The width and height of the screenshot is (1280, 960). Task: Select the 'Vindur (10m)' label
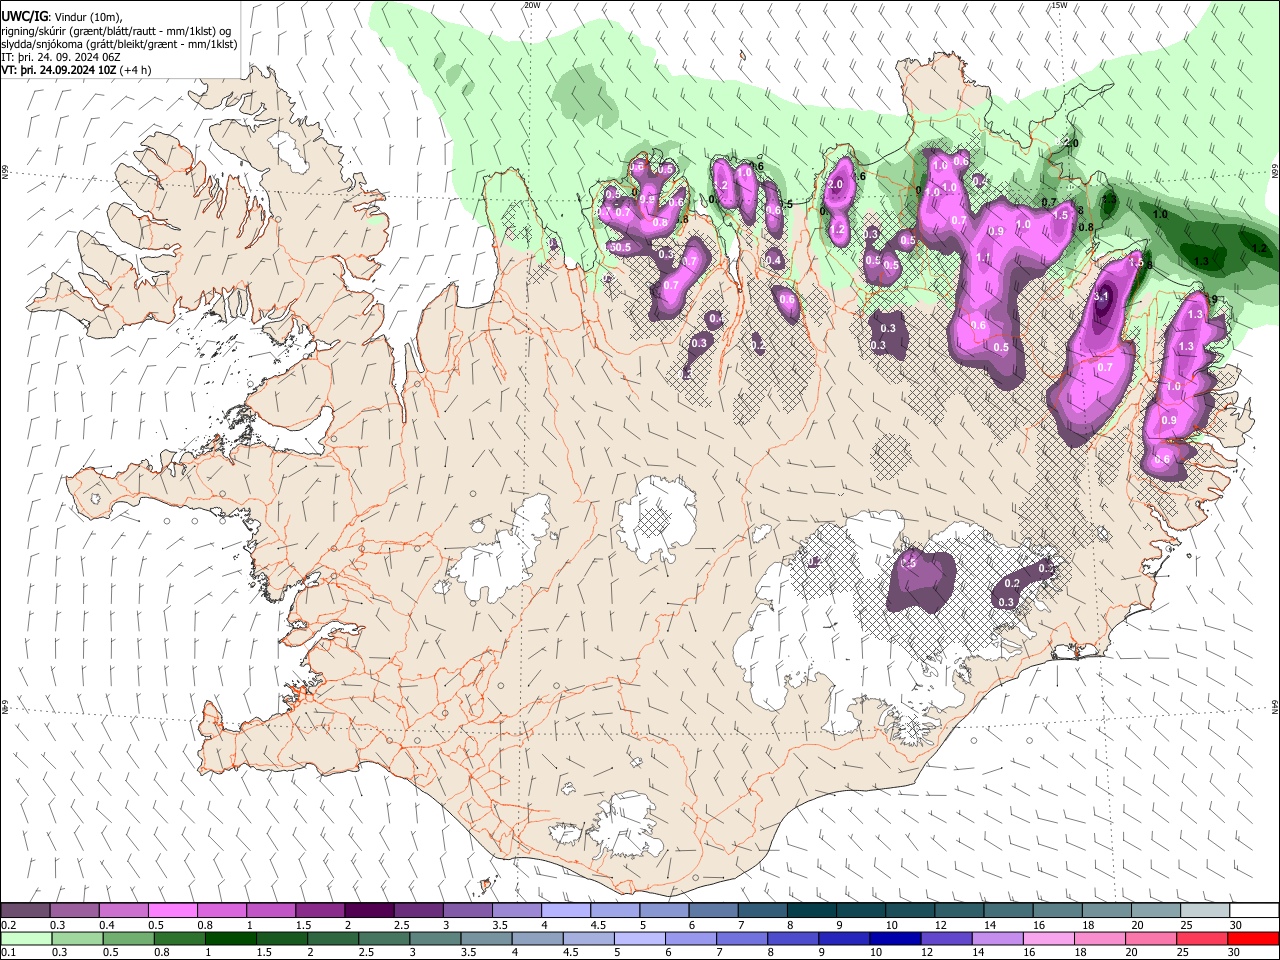pyautogui.click(x=87, y=17)
